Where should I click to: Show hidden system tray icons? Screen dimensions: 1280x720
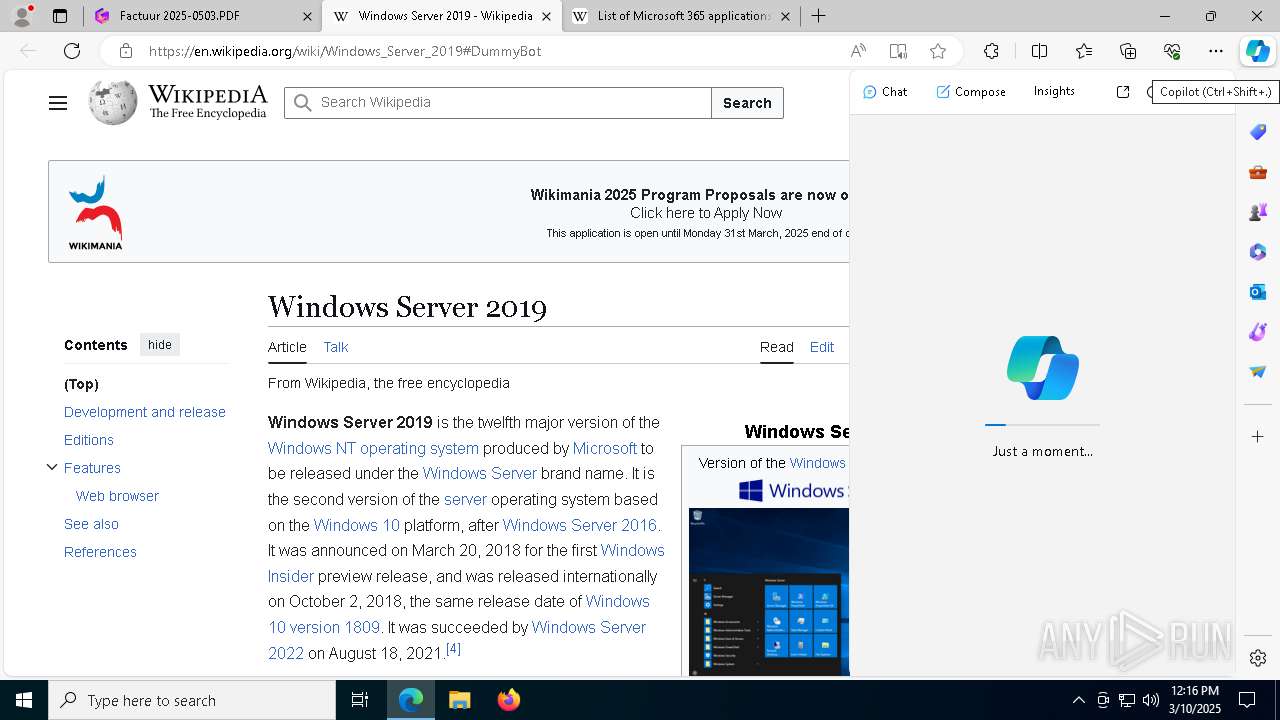[1078, 700]
